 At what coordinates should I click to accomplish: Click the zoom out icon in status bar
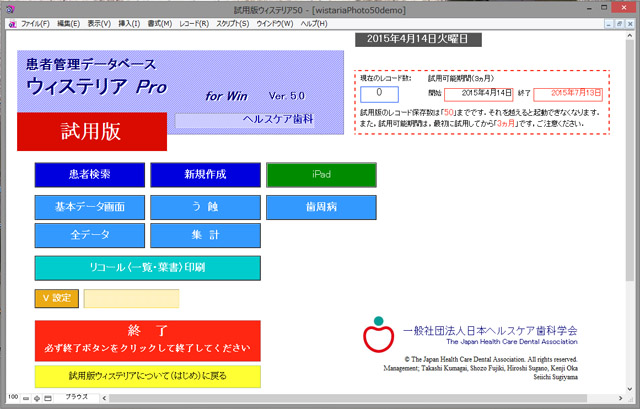pos(25,398)
